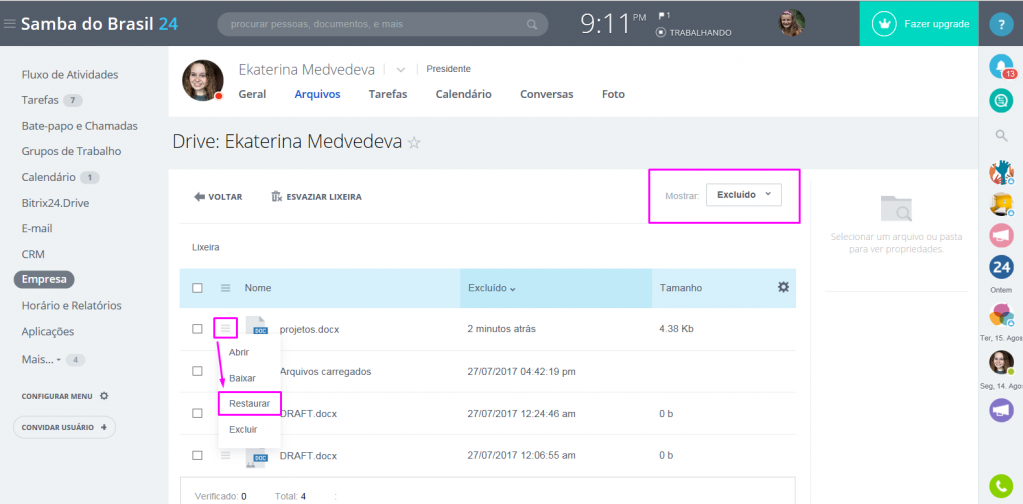Switch to the Conversas tab

pos(547,94)
